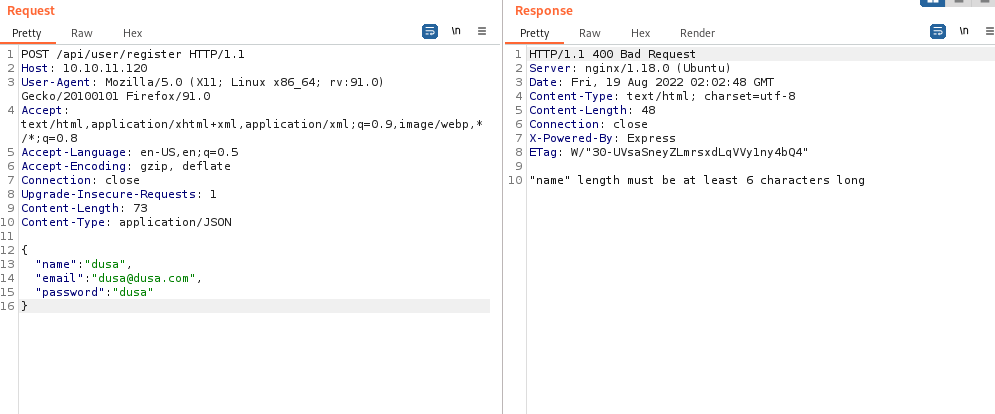995x414 pixels.
Task: Switch to the top-bottom split layout icon
Action: (x=959, y=3)
